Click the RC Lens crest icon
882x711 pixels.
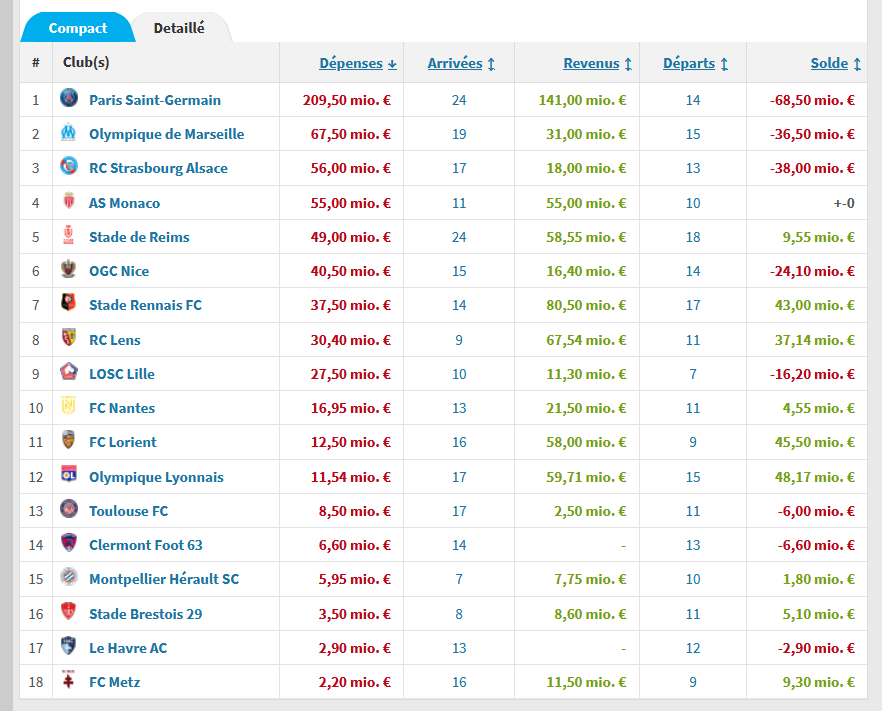[x=69, y=338]
